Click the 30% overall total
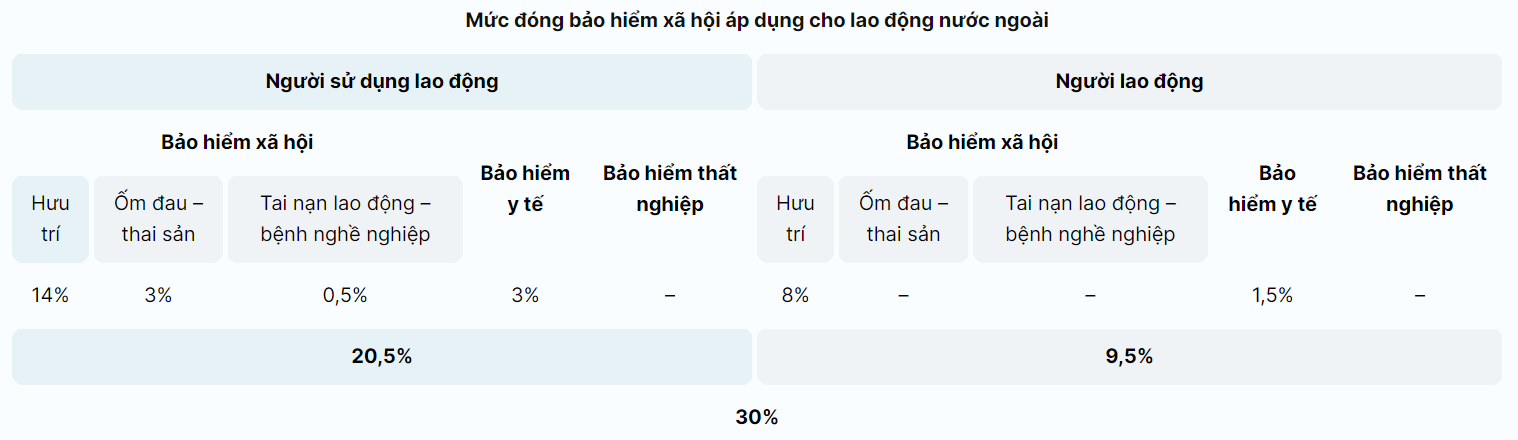The image size is (1518, 440). [x=757, y=418]
